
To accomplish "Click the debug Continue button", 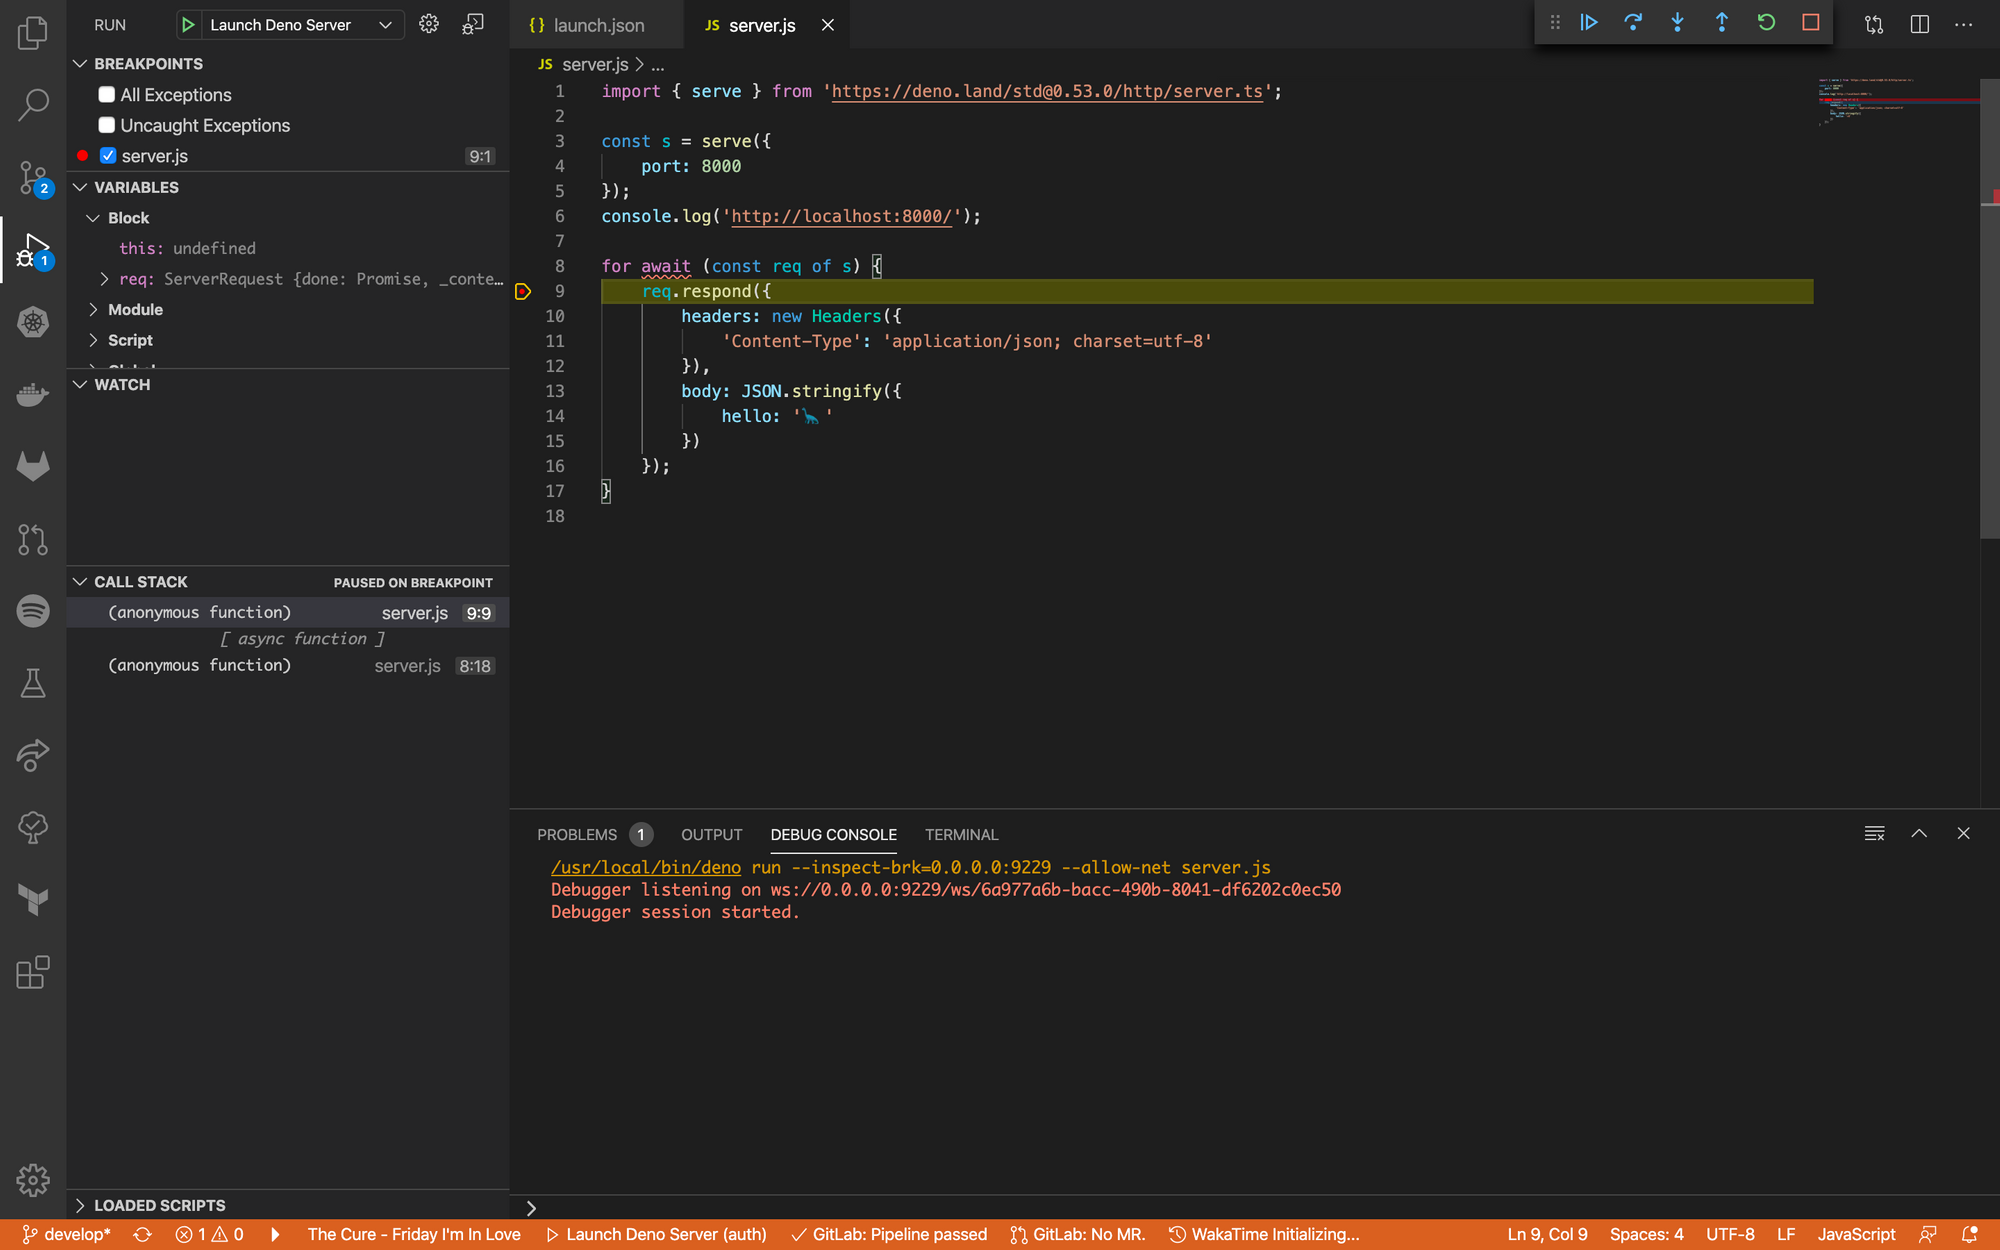I will (1589, 23).
